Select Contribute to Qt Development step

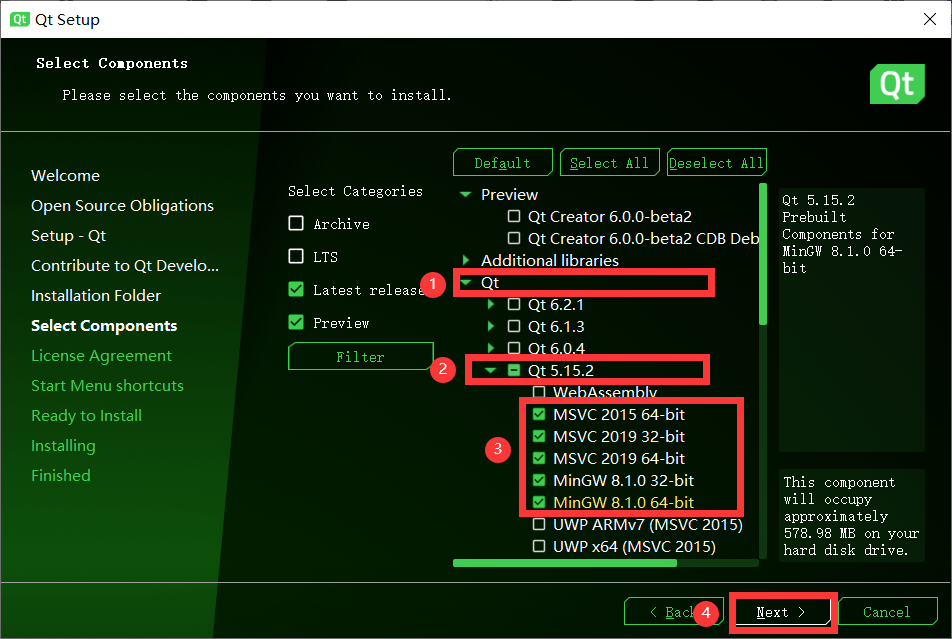pos(125,265)
